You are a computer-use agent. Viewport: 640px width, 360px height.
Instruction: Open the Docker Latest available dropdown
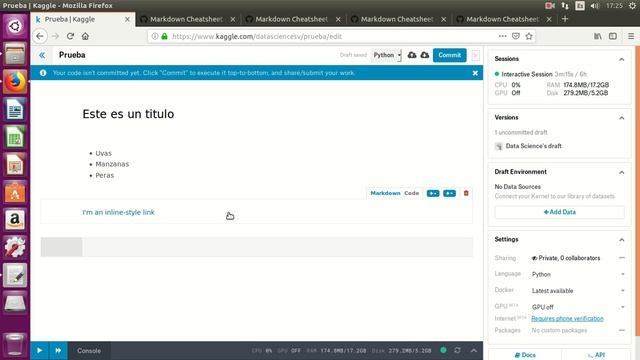pos(578,291)
